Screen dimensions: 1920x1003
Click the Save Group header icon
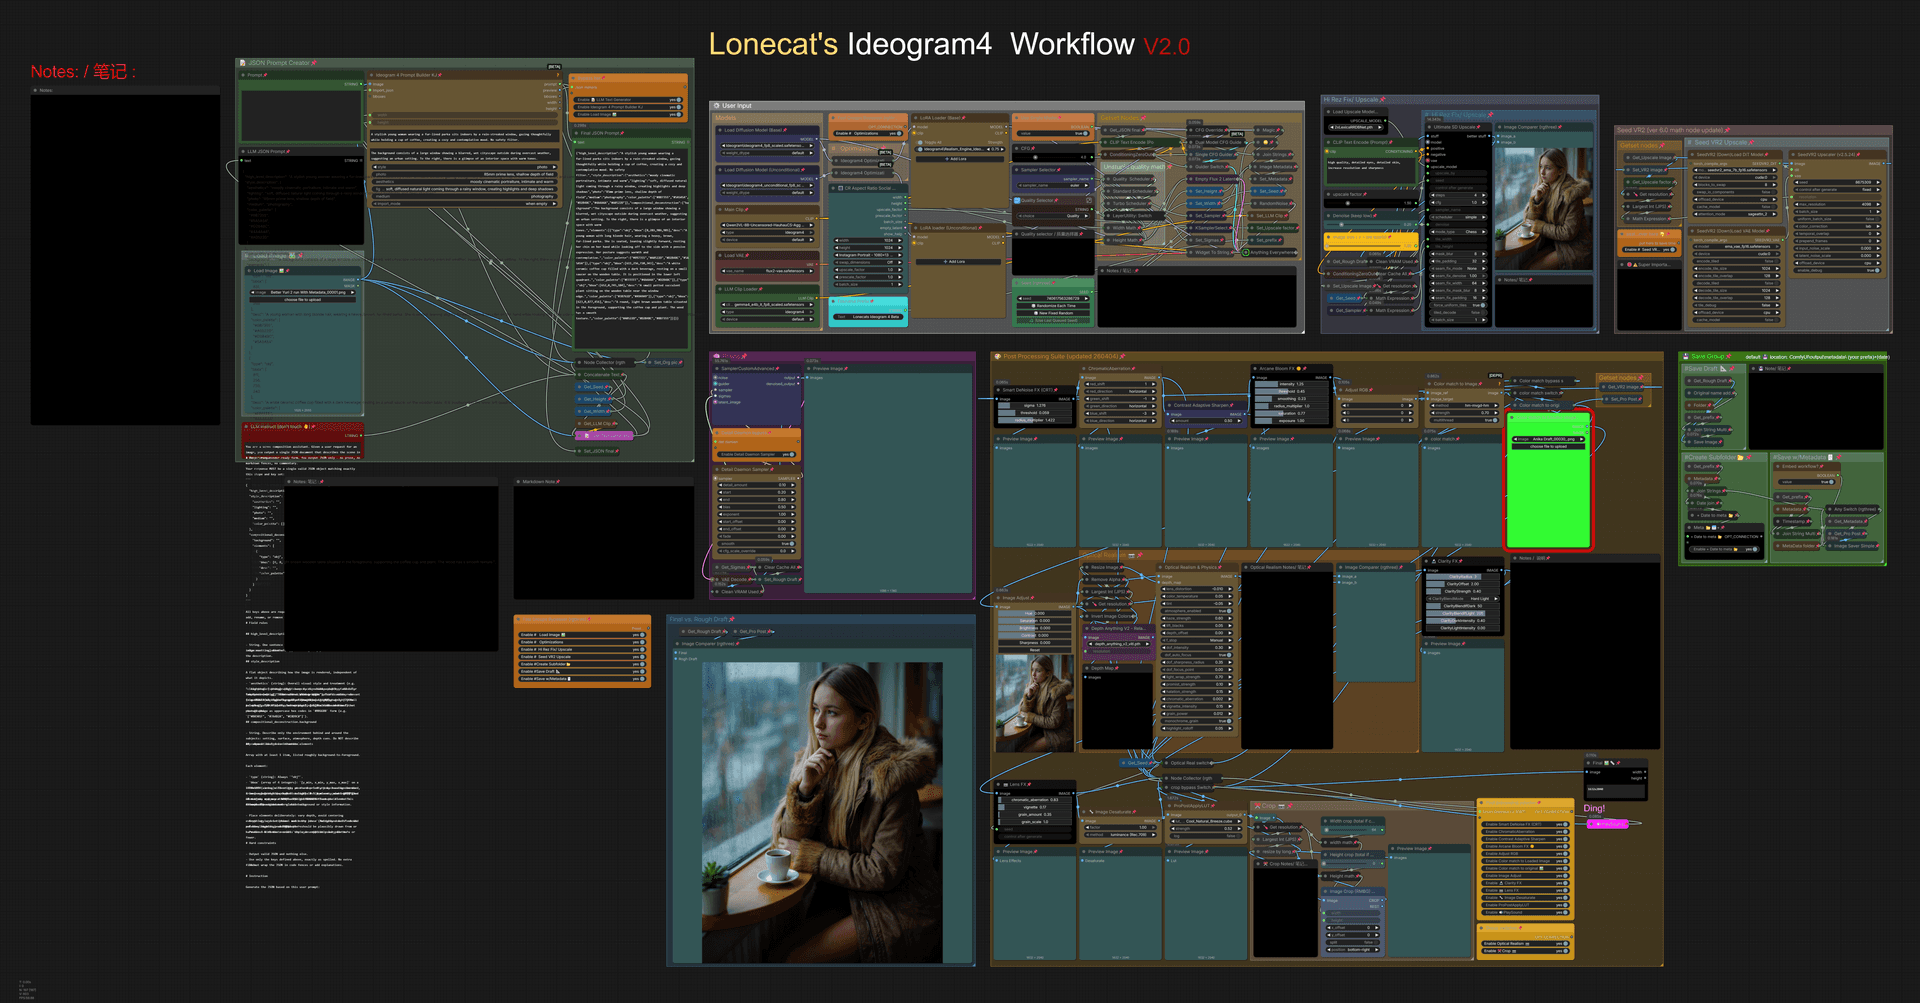pos(1685,356)
